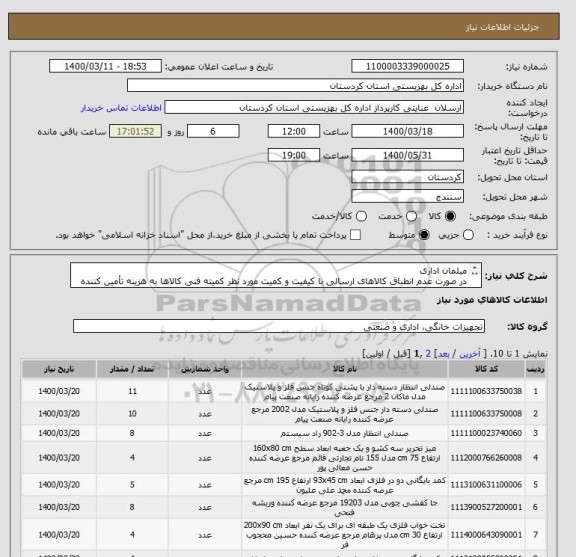Click product code 1111100633750038

(x=486, y=391)
